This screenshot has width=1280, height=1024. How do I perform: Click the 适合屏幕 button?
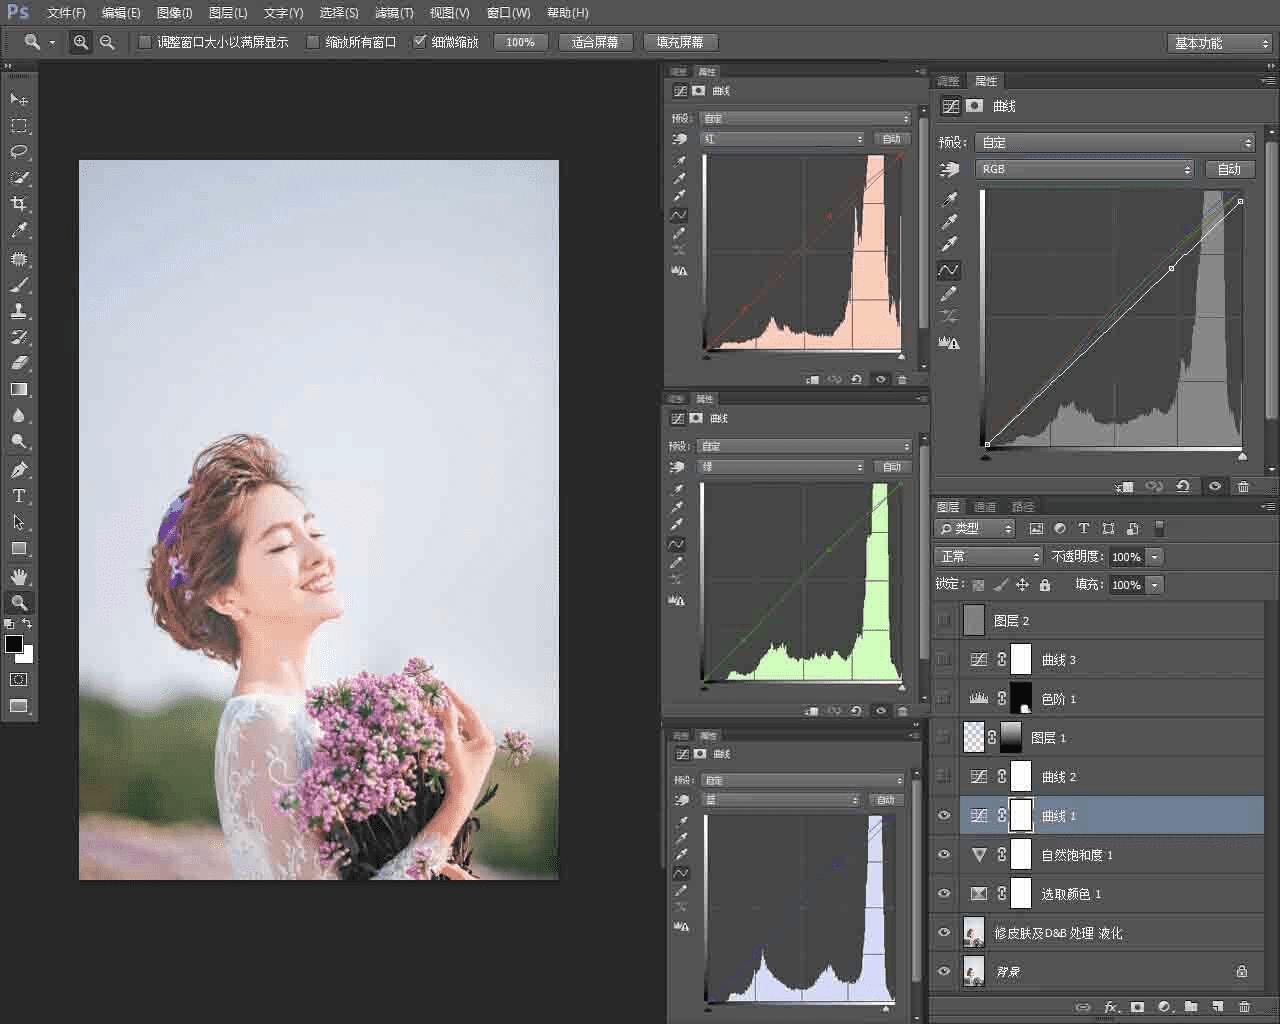point(595,42)
